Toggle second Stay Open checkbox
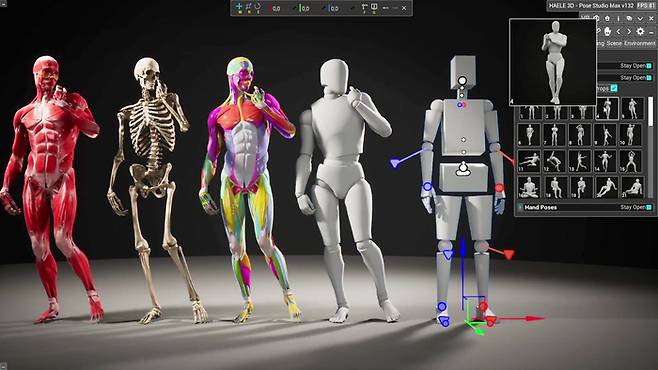 (x=649, y=78)
